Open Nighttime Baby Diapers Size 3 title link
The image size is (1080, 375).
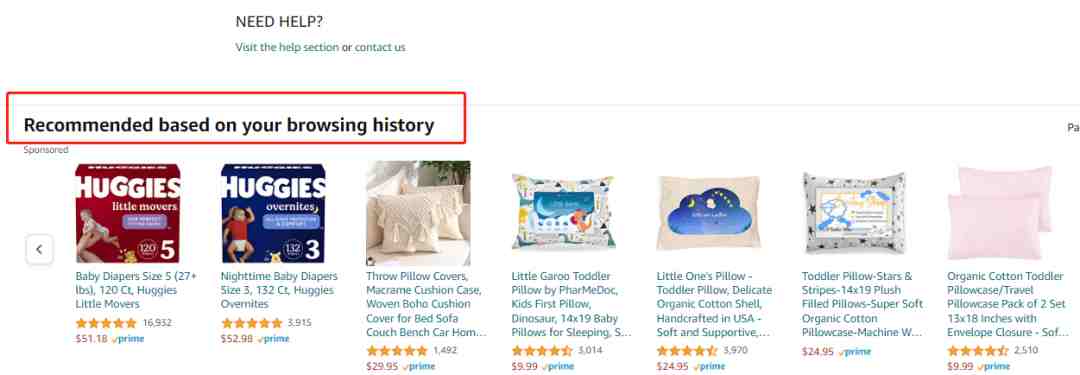(280, 290)
